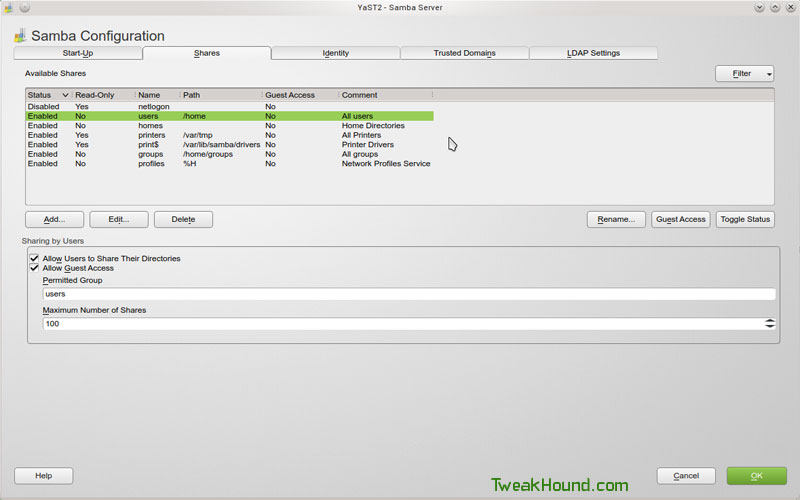Focus the Permitted Group field
800x500 pixels.
pyautogui.click(x=409, y=294)
